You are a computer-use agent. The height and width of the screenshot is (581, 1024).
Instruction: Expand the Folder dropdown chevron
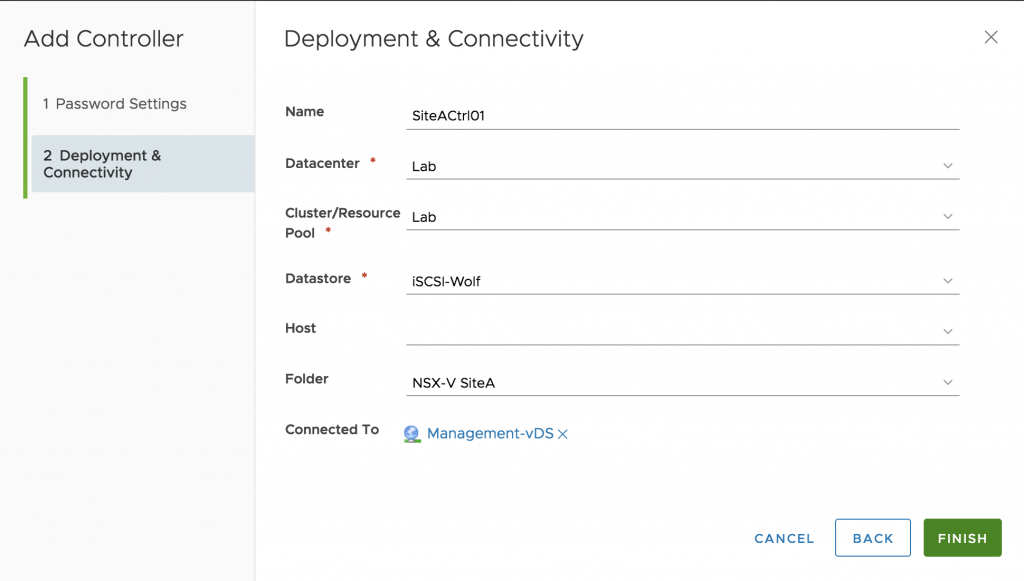[948, 383]
